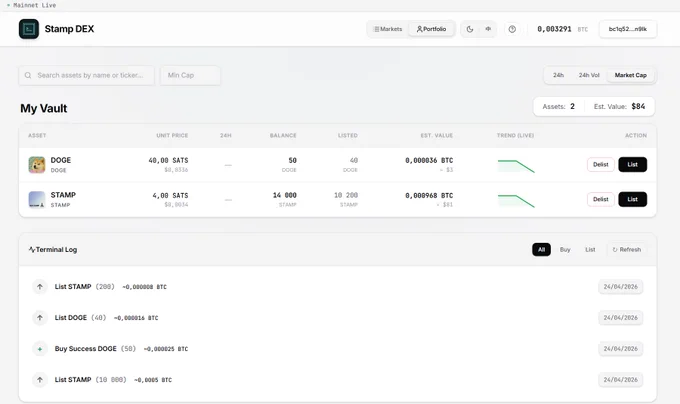This screenshot has width=680, height=404.
Task: Click the 4,00 SATS unit price
Action: click(x=170, y=195)
